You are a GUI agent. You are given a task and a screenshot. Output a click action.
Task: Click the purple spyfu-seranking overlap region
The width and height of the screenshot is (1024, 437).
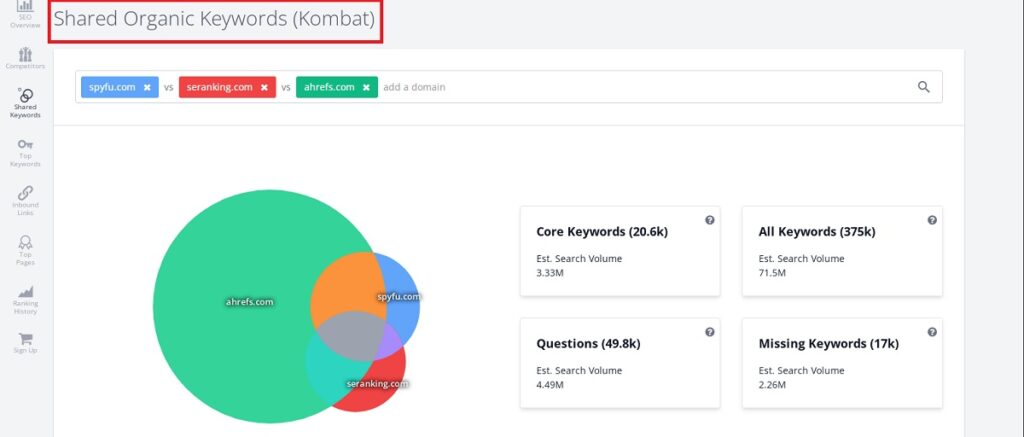[x=392, y=340]
